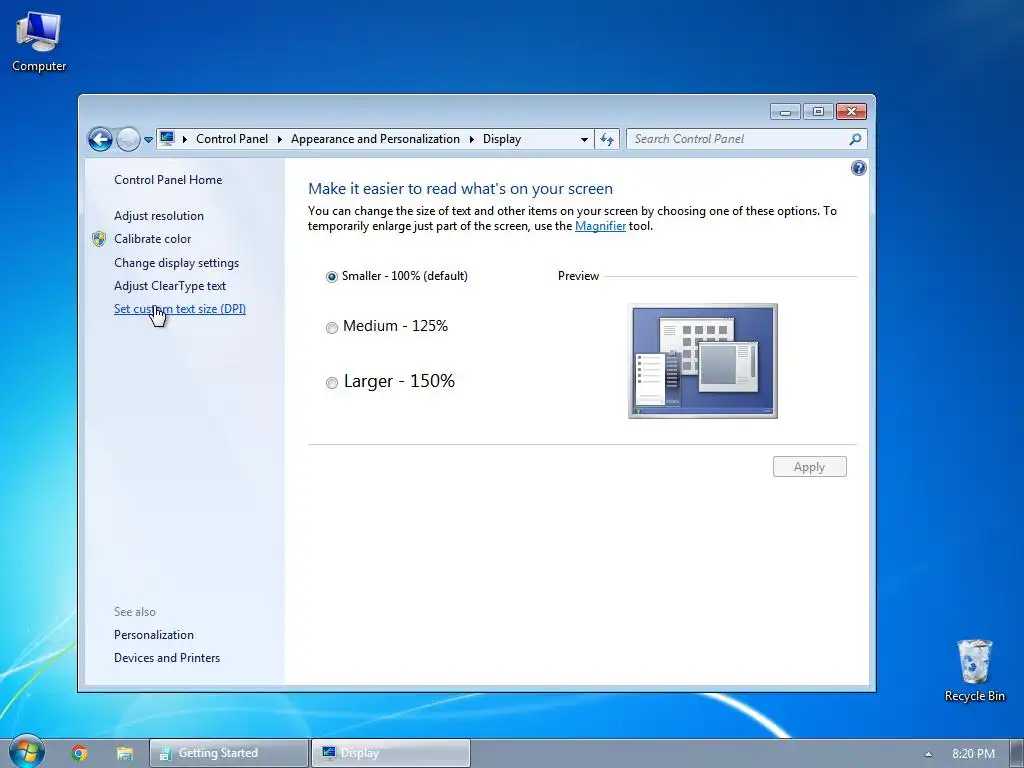Open Change display settings link
The height and width of the screenshot is (768, 1024).
click(176, 263)
